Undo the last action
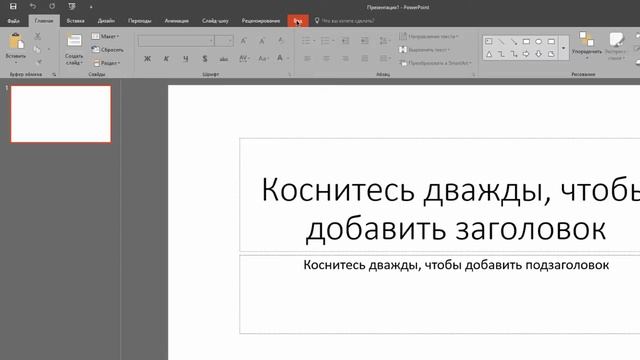This screenshot has height=360, width=640. coord(33,7)
